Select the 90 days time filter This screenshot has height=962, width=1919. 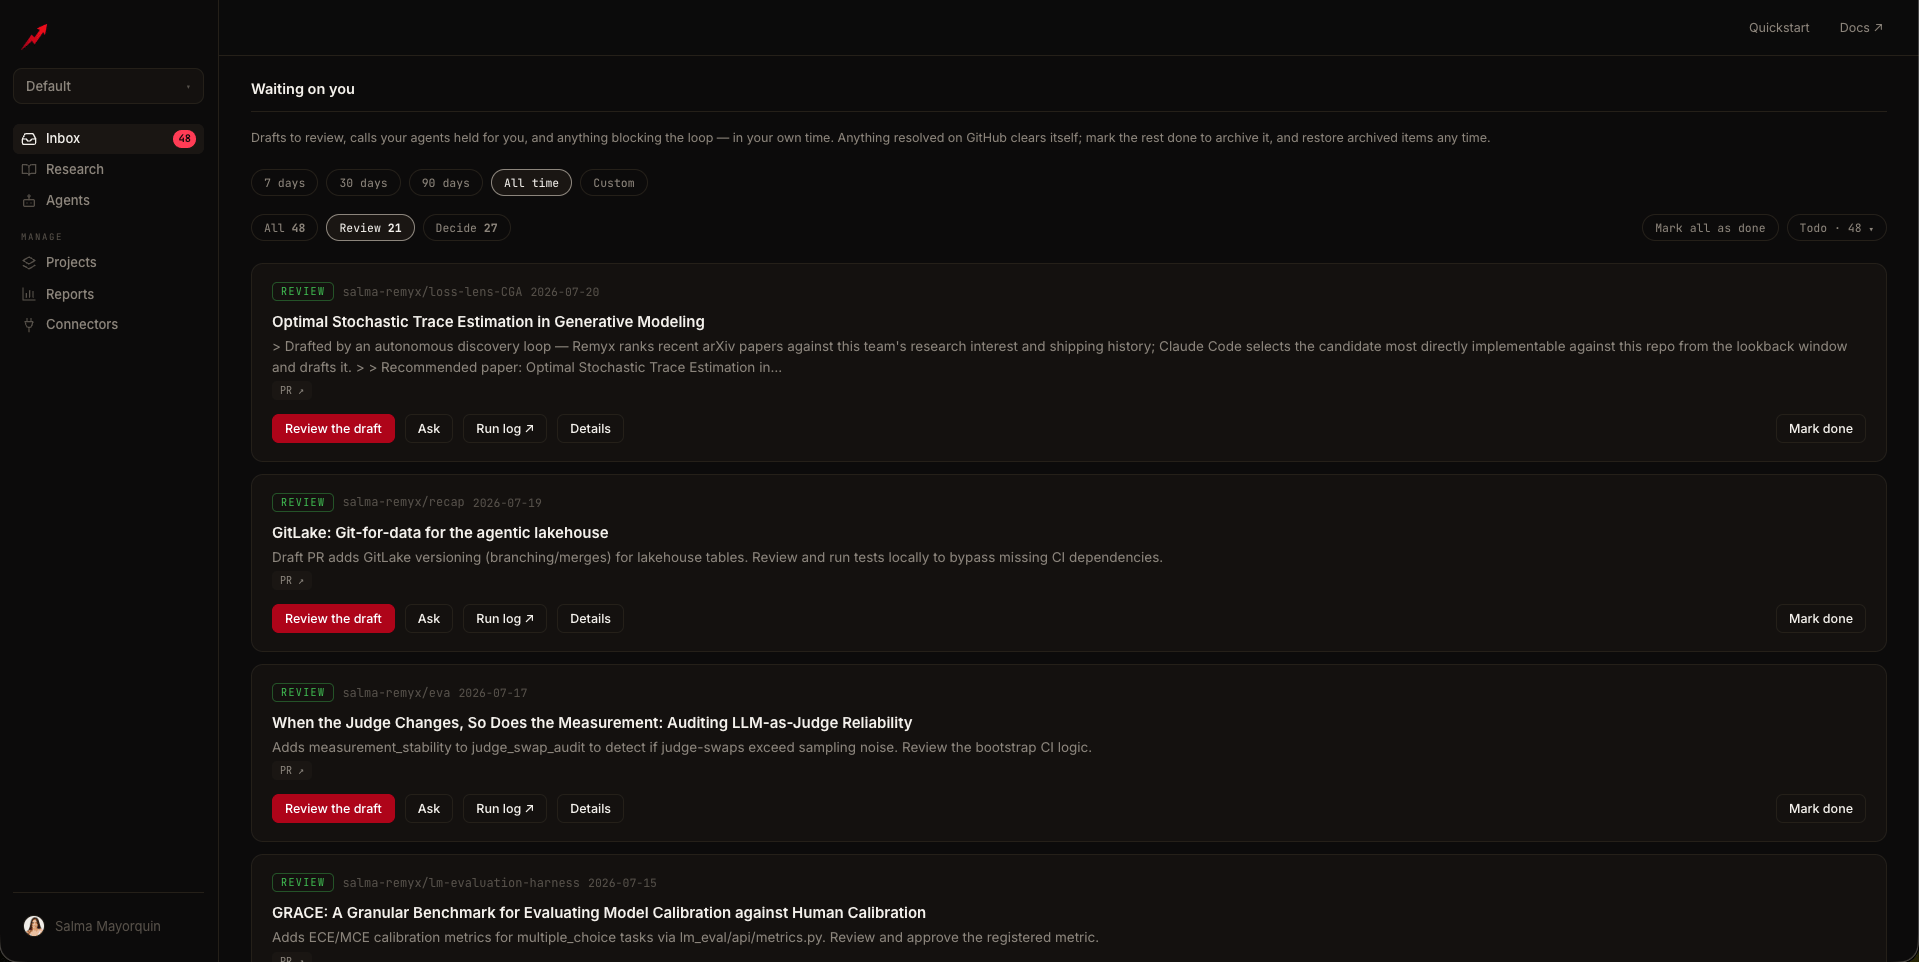click(446, 183)
